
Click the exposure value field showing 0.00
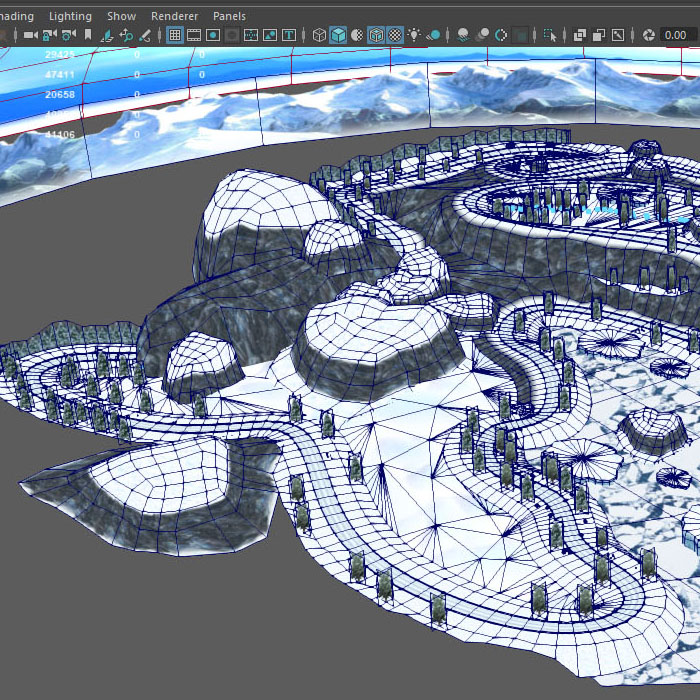676,35
